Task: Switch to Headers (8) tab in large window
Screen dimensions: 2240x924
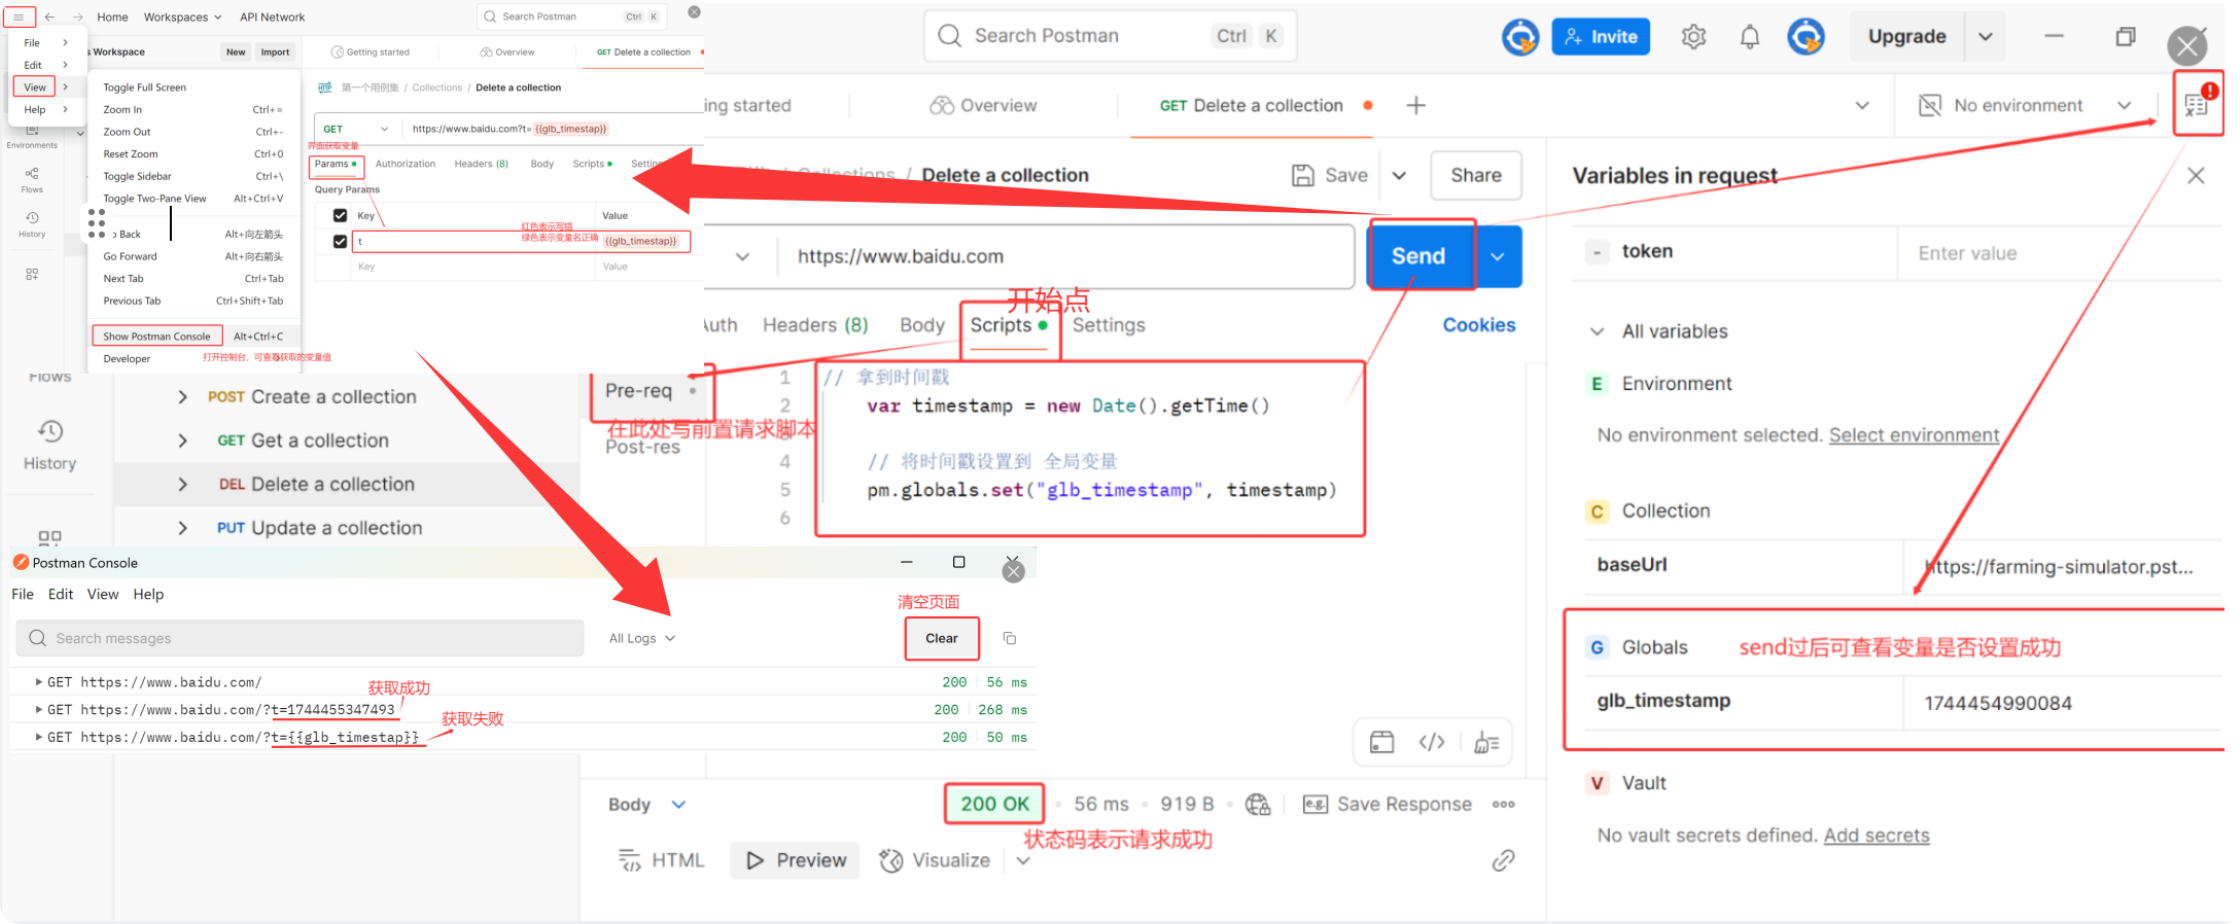Action: pyautogui.click(x=815, y=325)
